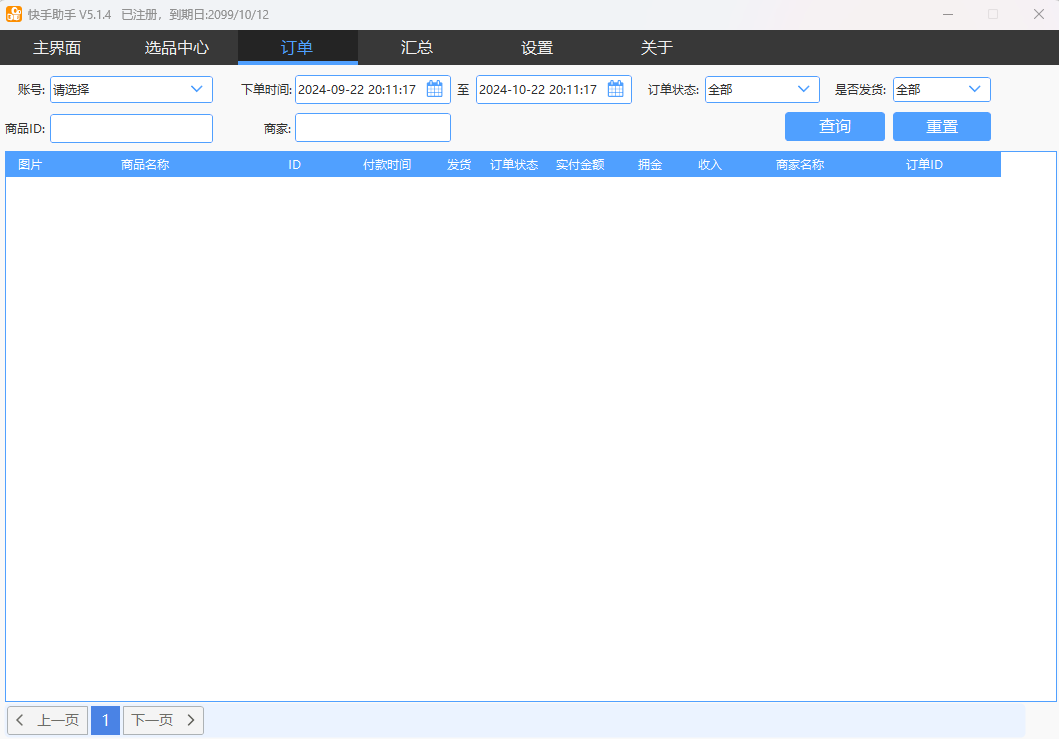Open the 设置 settings tab

[537, 47]
